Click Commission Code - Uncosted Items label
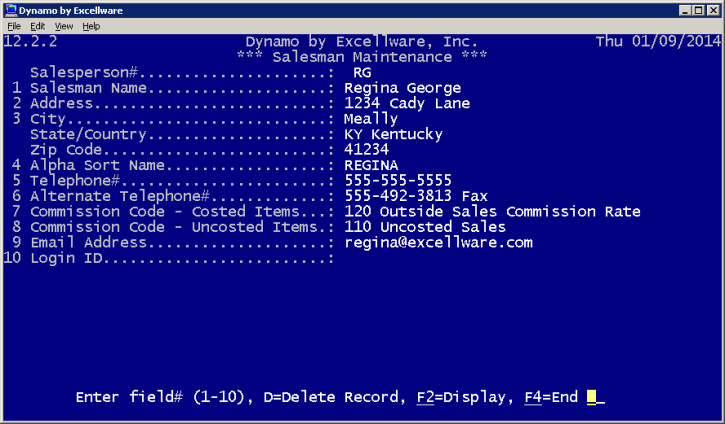725x424 pixels. (174, 227)
